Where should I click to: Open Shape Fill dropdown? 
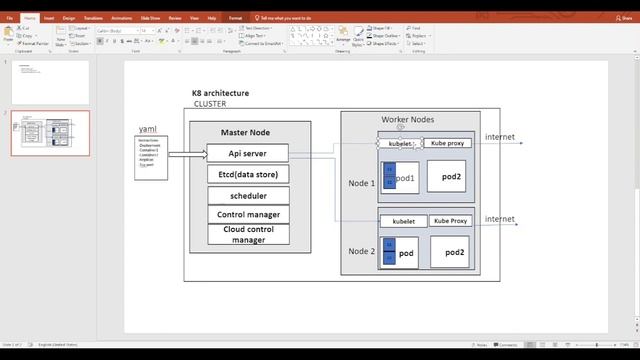(380, 28)
